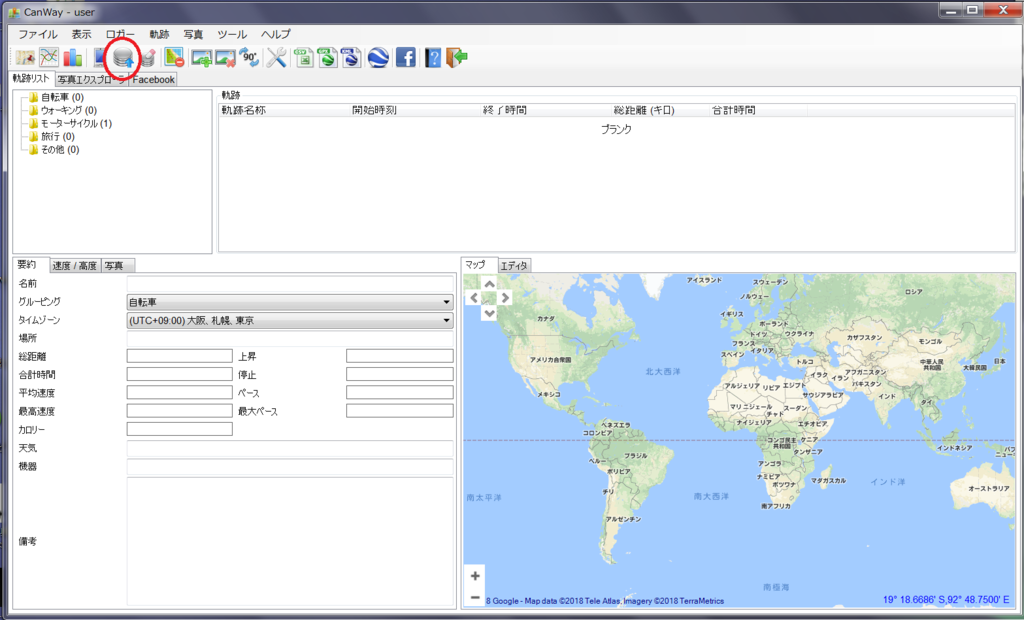Click the 開始時刻 column header
Viewport: 1024px width, 620px height.
(415, 110)
